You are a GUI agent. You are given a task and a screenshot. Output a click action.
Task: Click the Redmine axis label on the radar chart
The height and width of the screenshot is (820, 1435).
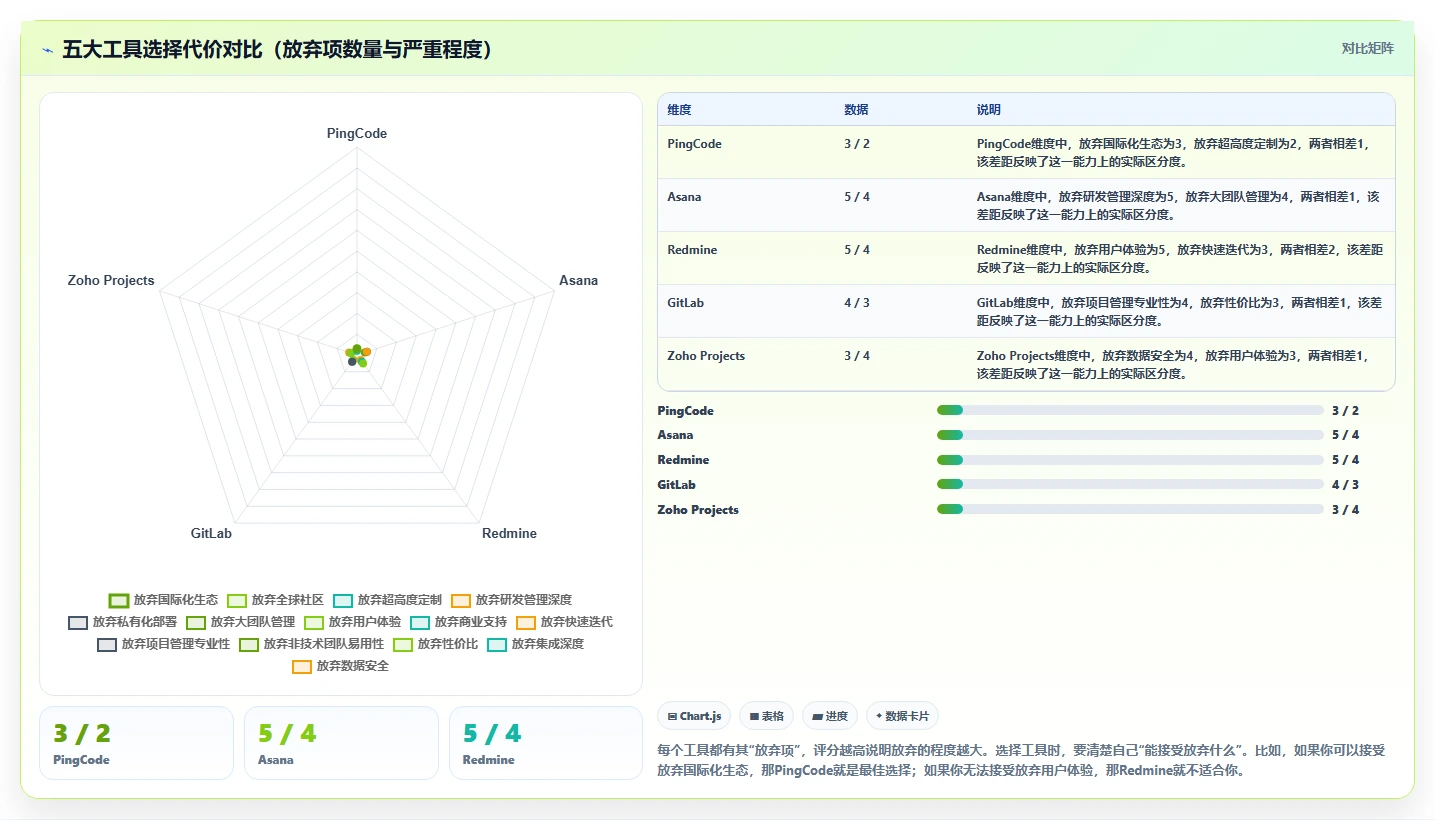(x=509, y=533)
